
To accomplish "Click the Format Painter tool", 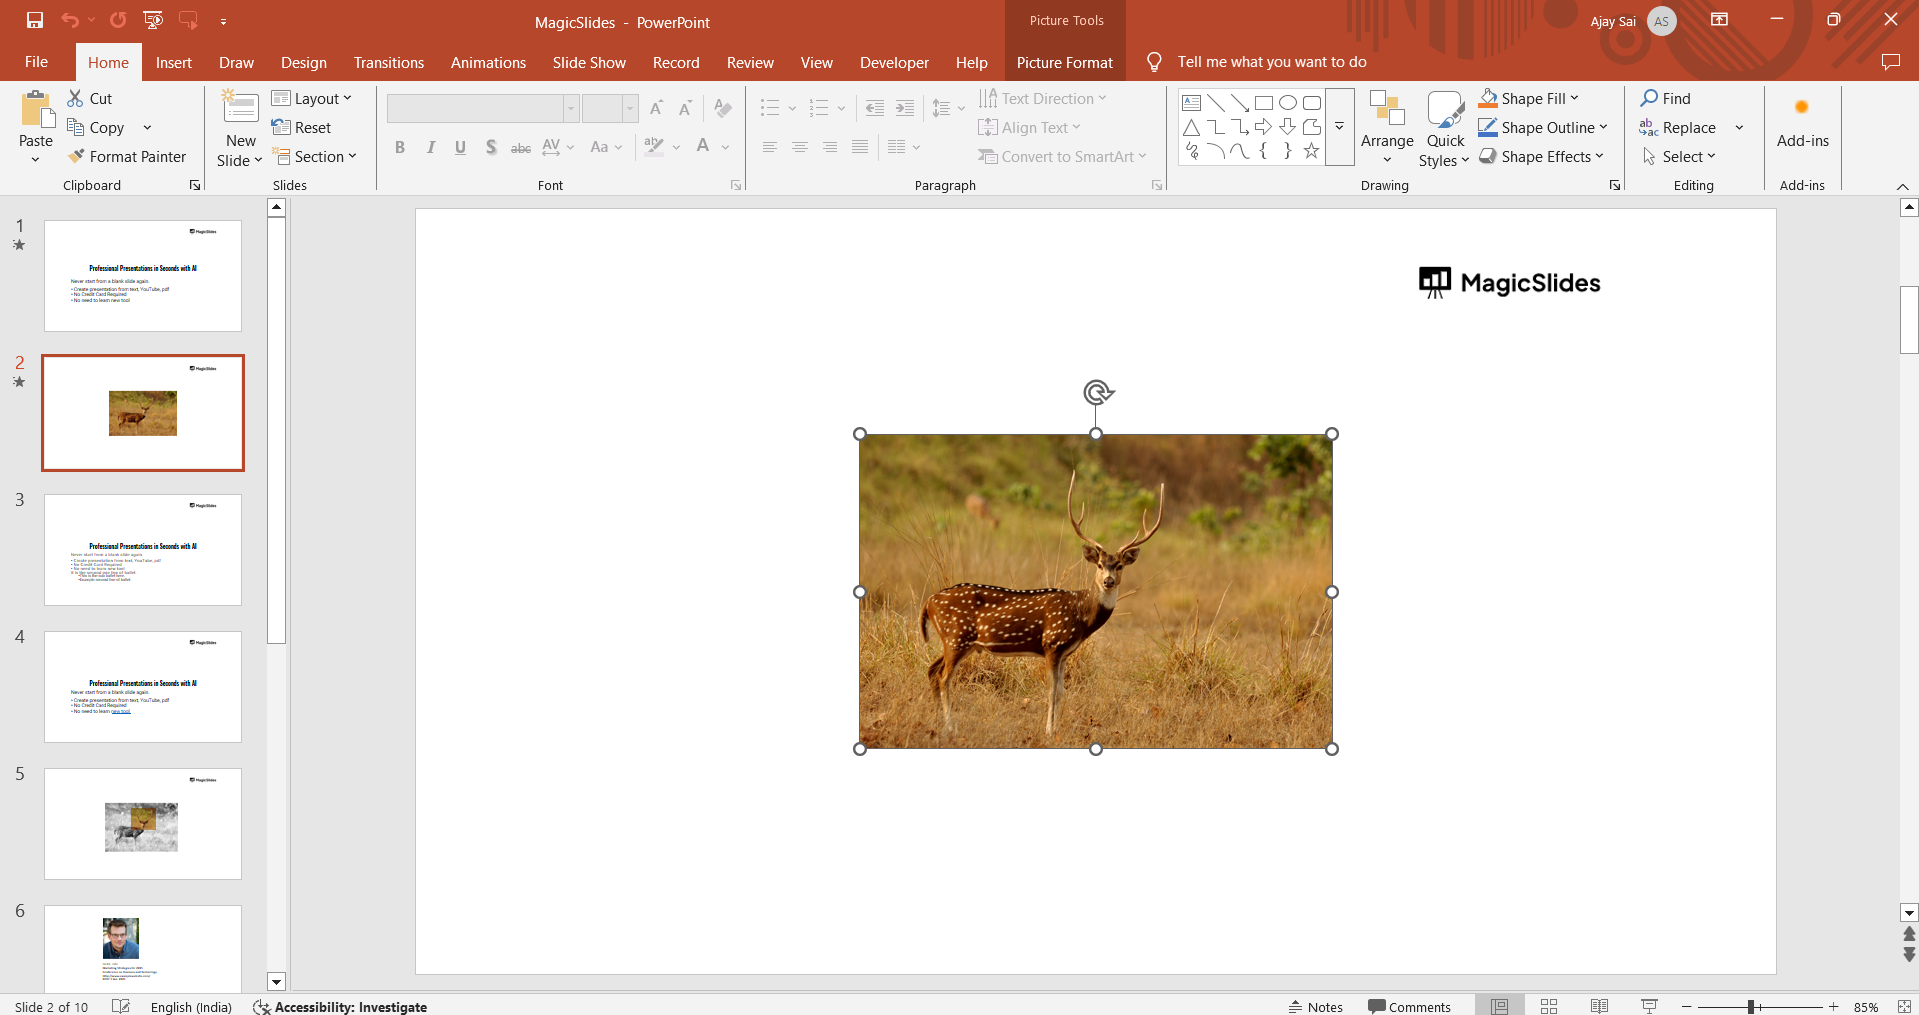I will click(x=127, y=157).
